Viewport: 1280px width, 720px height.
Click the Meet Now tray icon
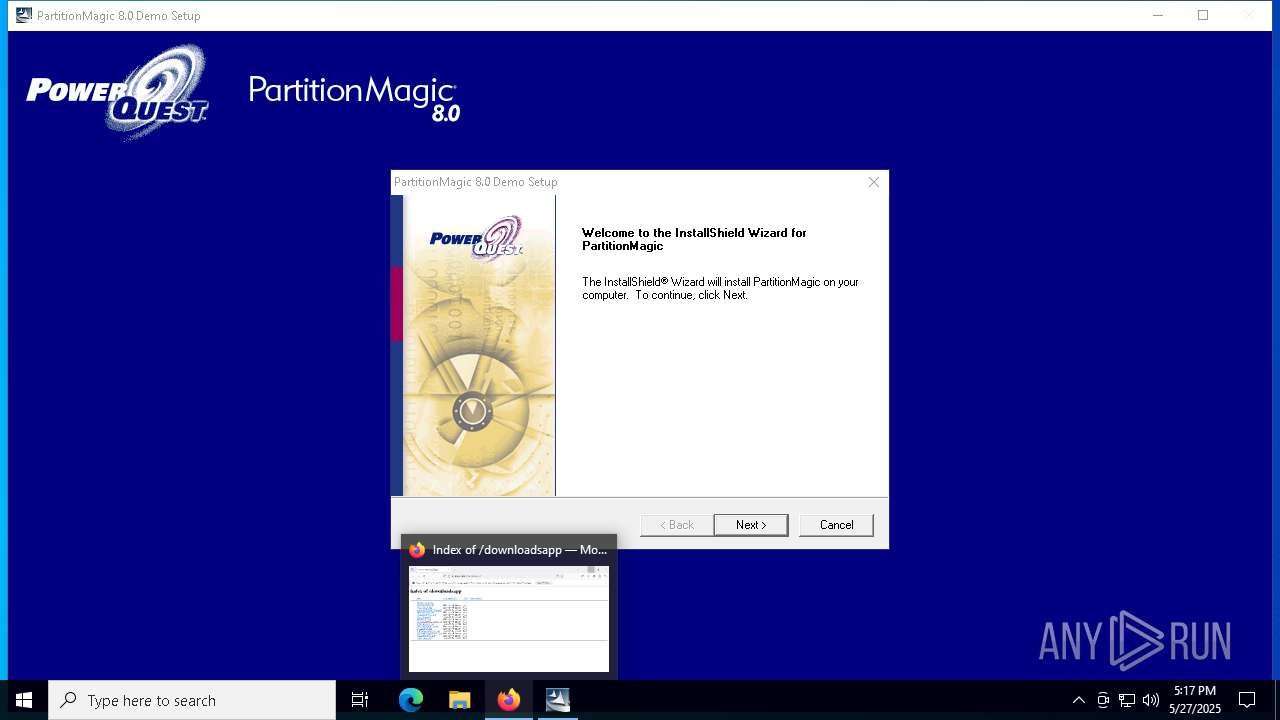(x=1103, y=700)
